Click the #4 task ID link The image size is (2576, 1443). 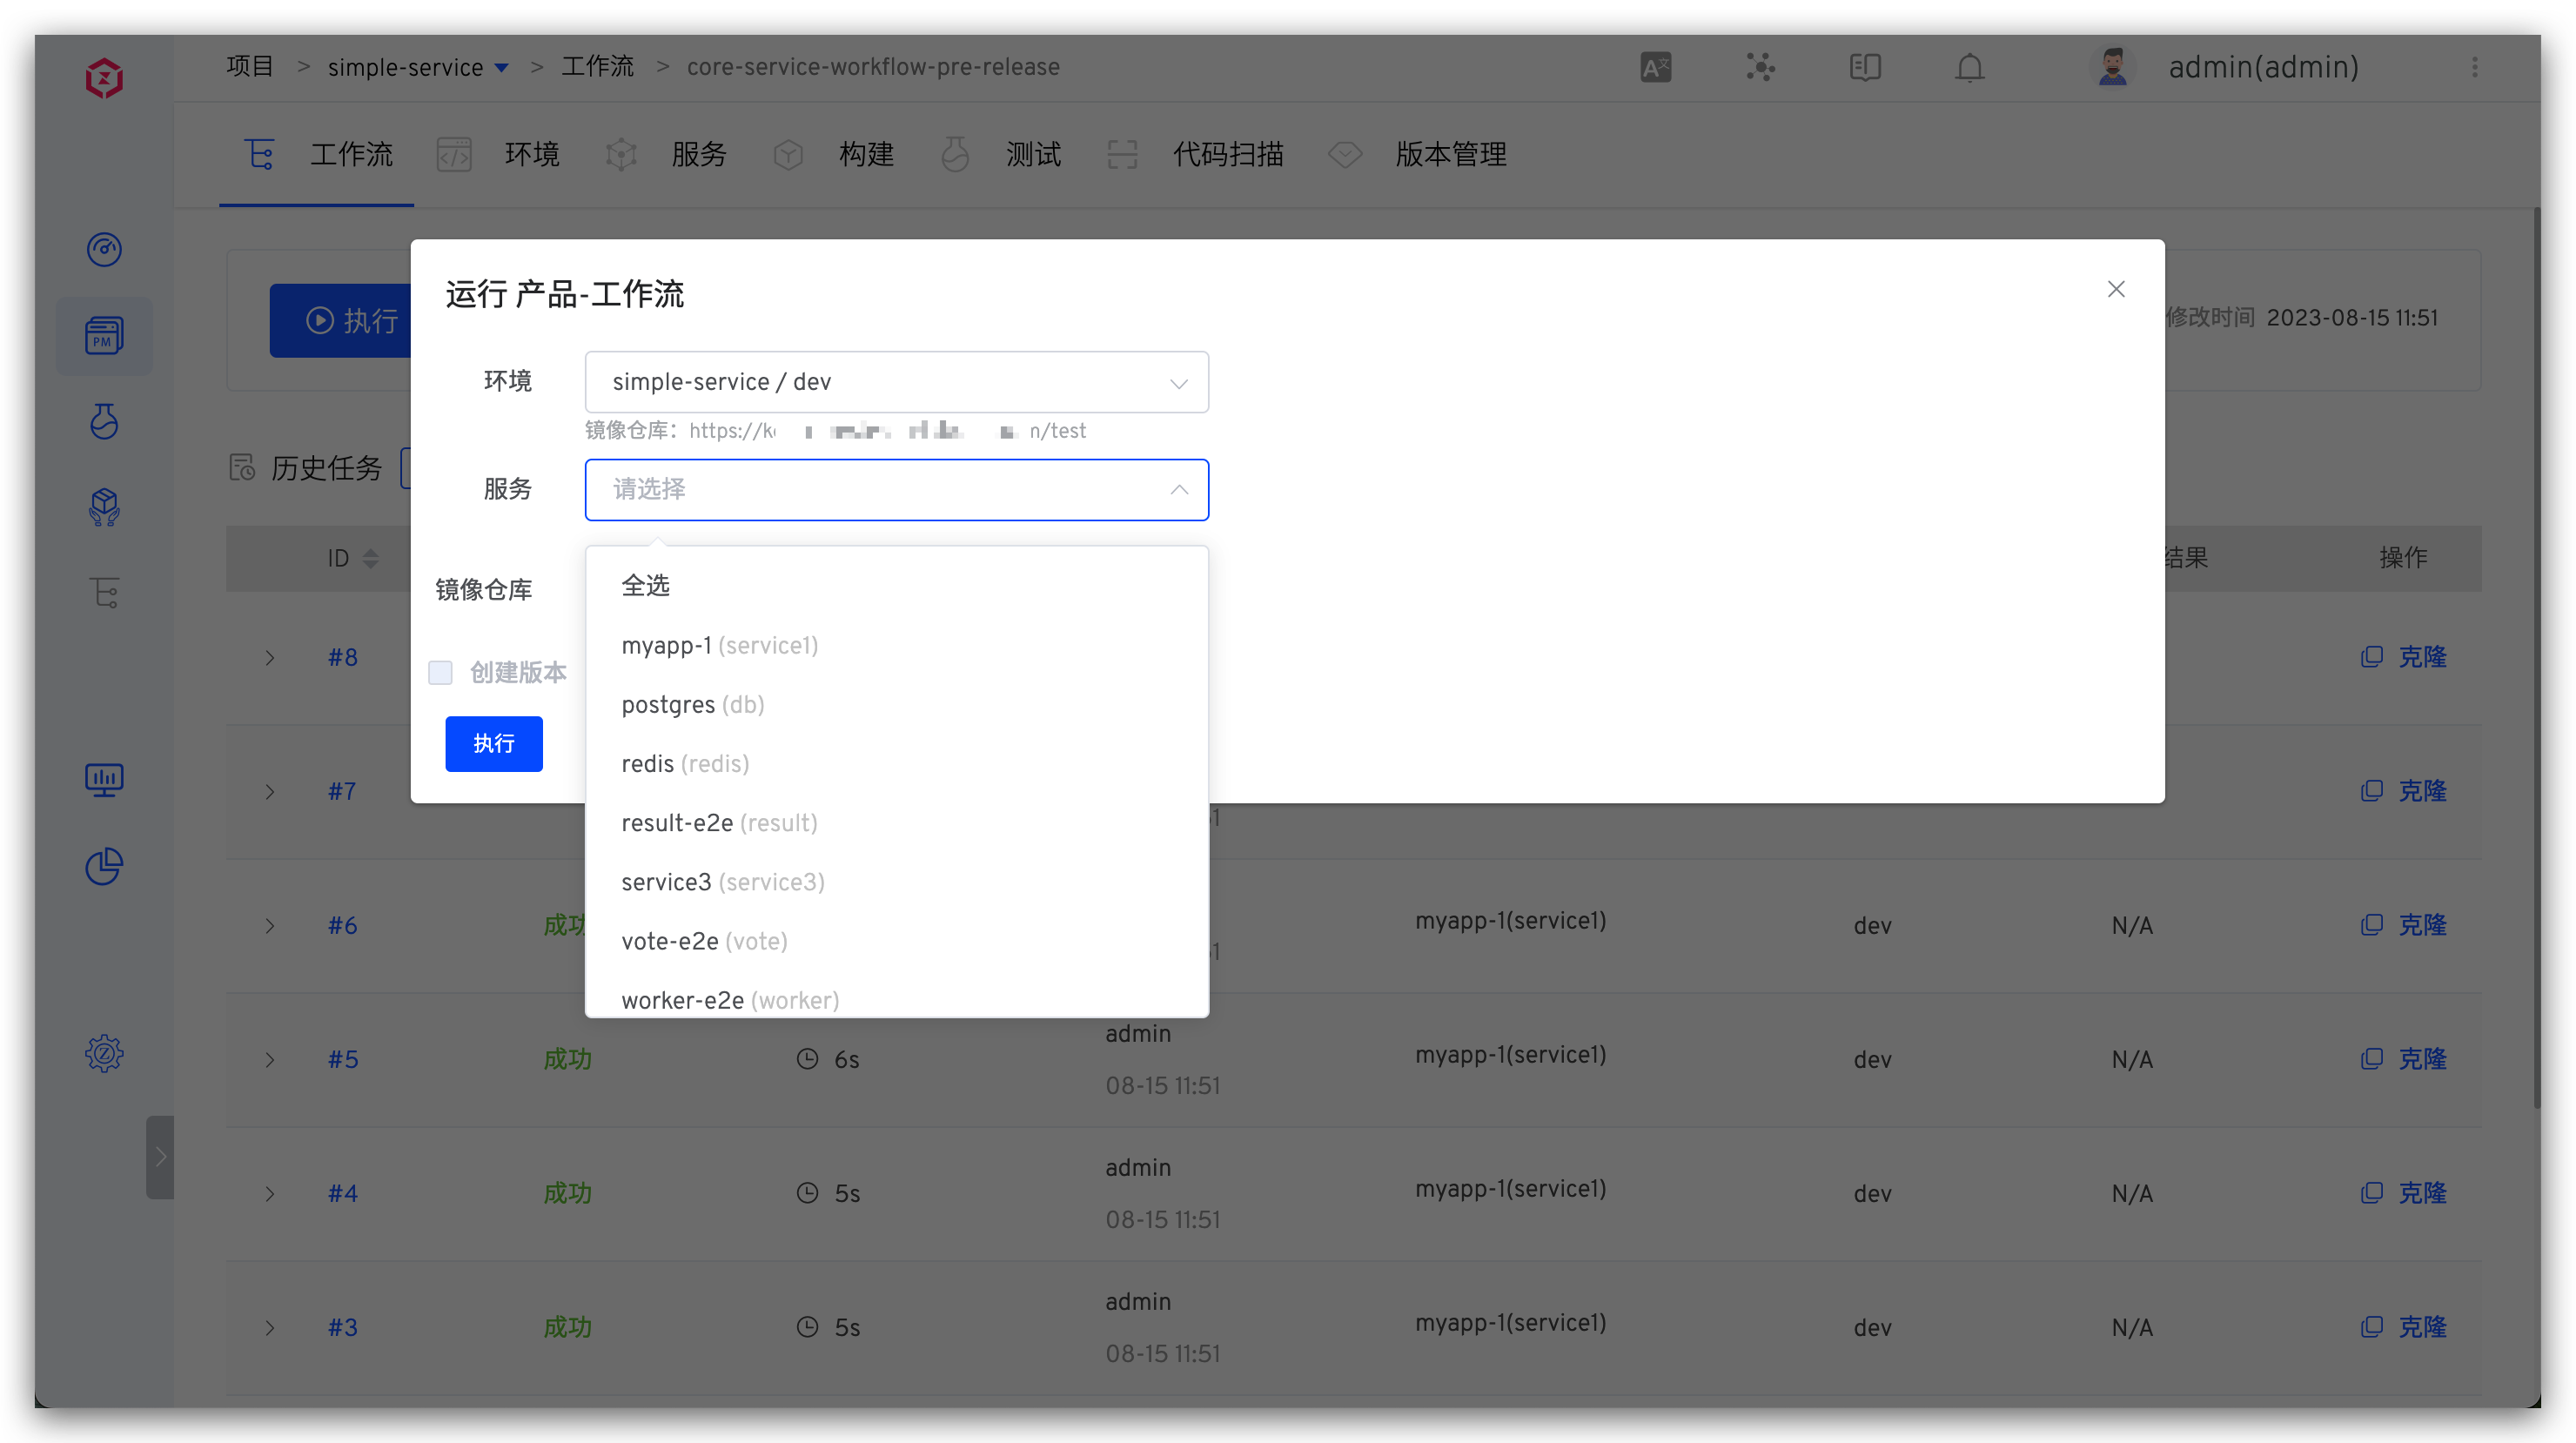(343, 1193)
